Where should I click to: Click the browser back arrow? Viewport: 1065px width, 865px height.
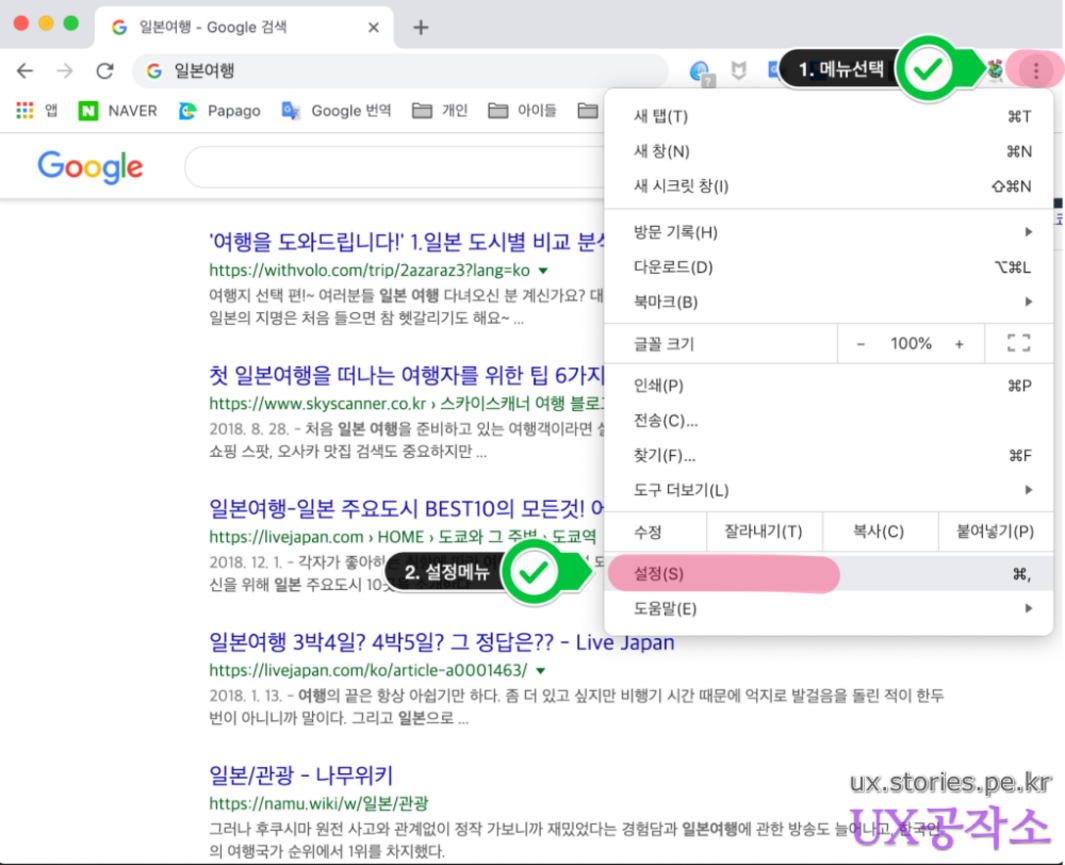(x=25, y=71)
